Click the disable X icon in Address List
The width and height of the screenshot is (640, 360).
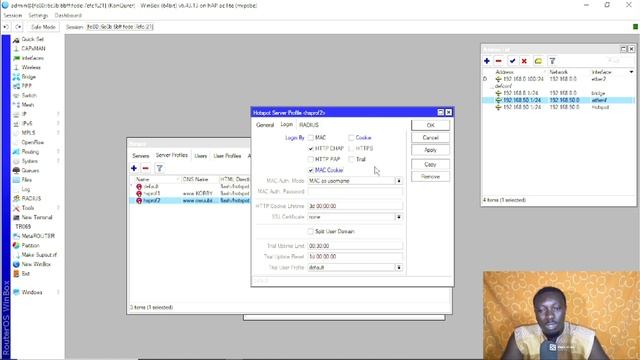[x=524, y=61]
